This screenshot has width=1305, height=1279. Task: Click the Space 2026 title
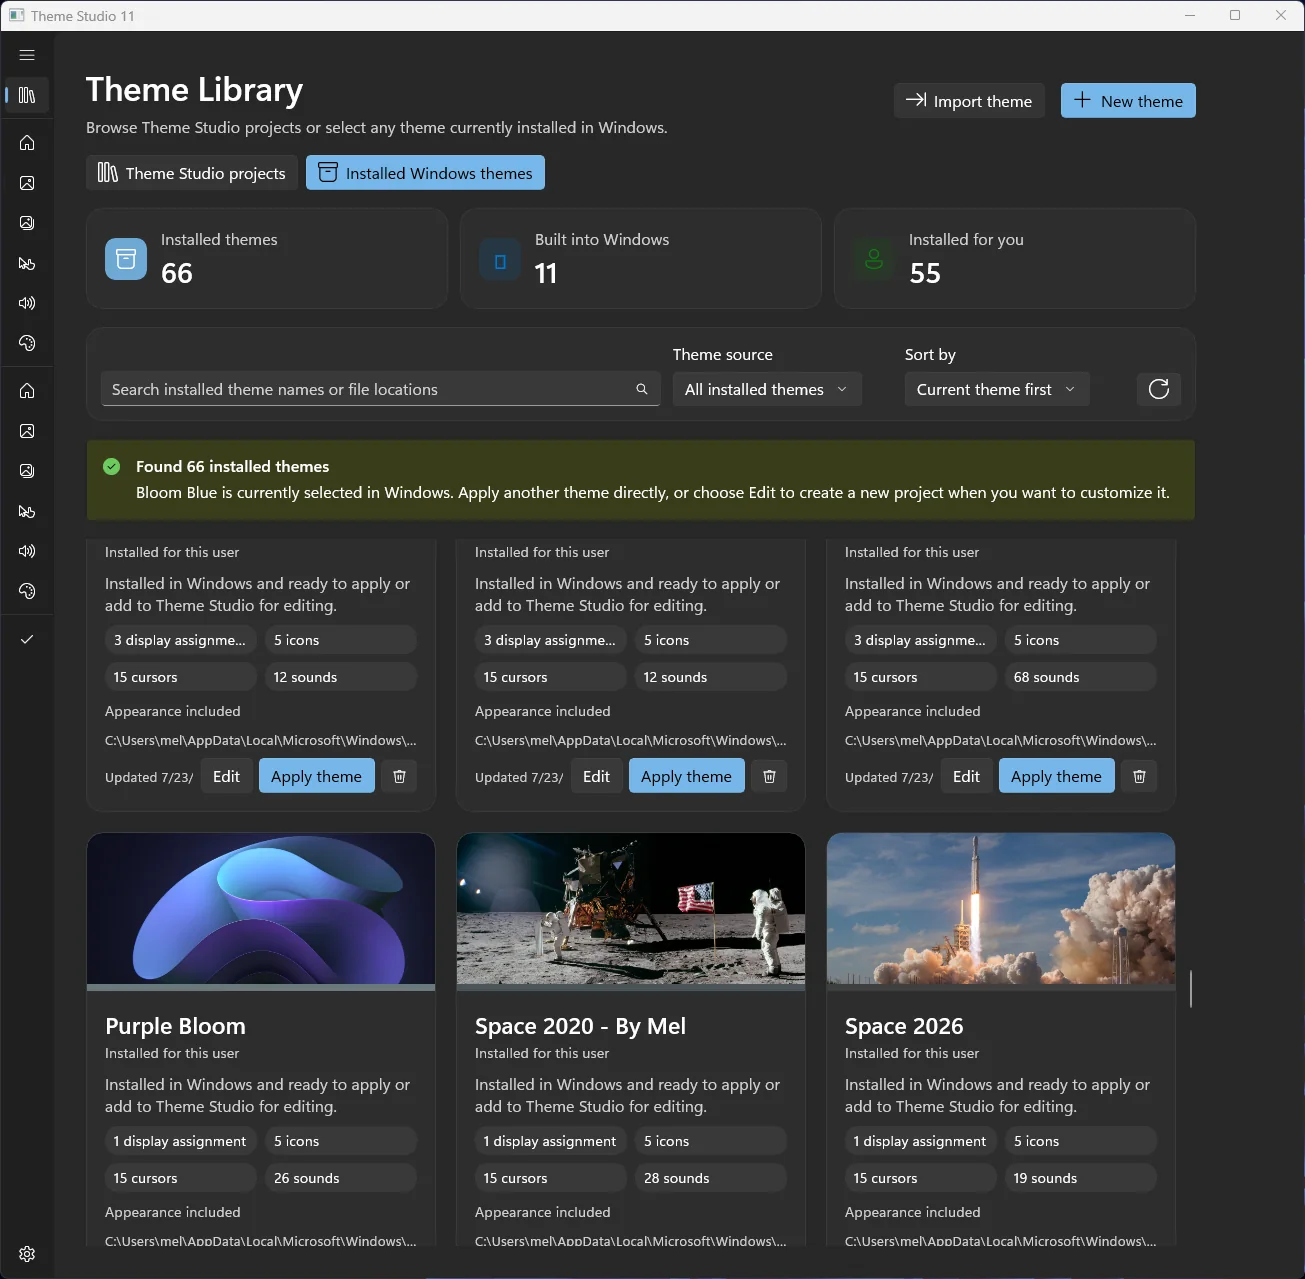point(904,1026)
